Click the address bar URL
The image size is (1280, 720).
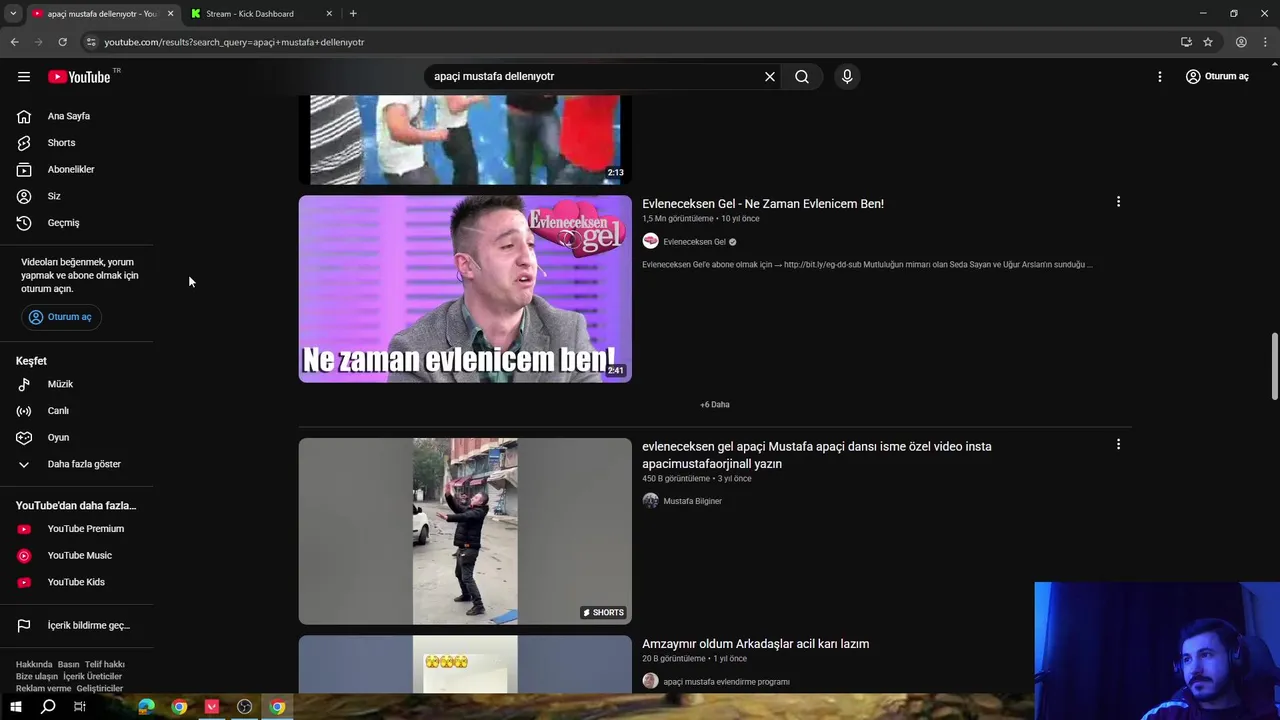point(234,42)
